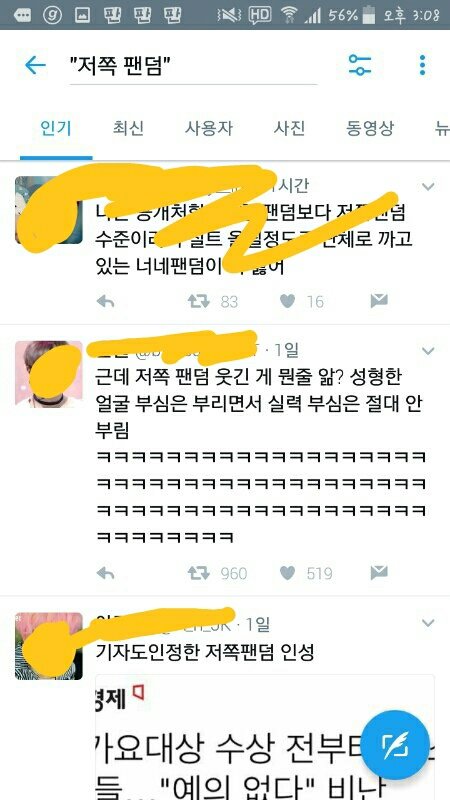Send second tweet via message envelope icon
The height and width of the screenshot is (800, 450).
tap(379, 573)
